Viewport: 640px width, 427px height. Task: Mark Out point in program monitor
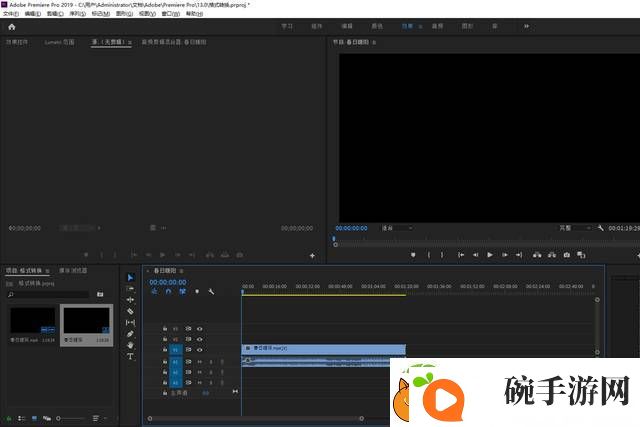click(x=442, y=255)
